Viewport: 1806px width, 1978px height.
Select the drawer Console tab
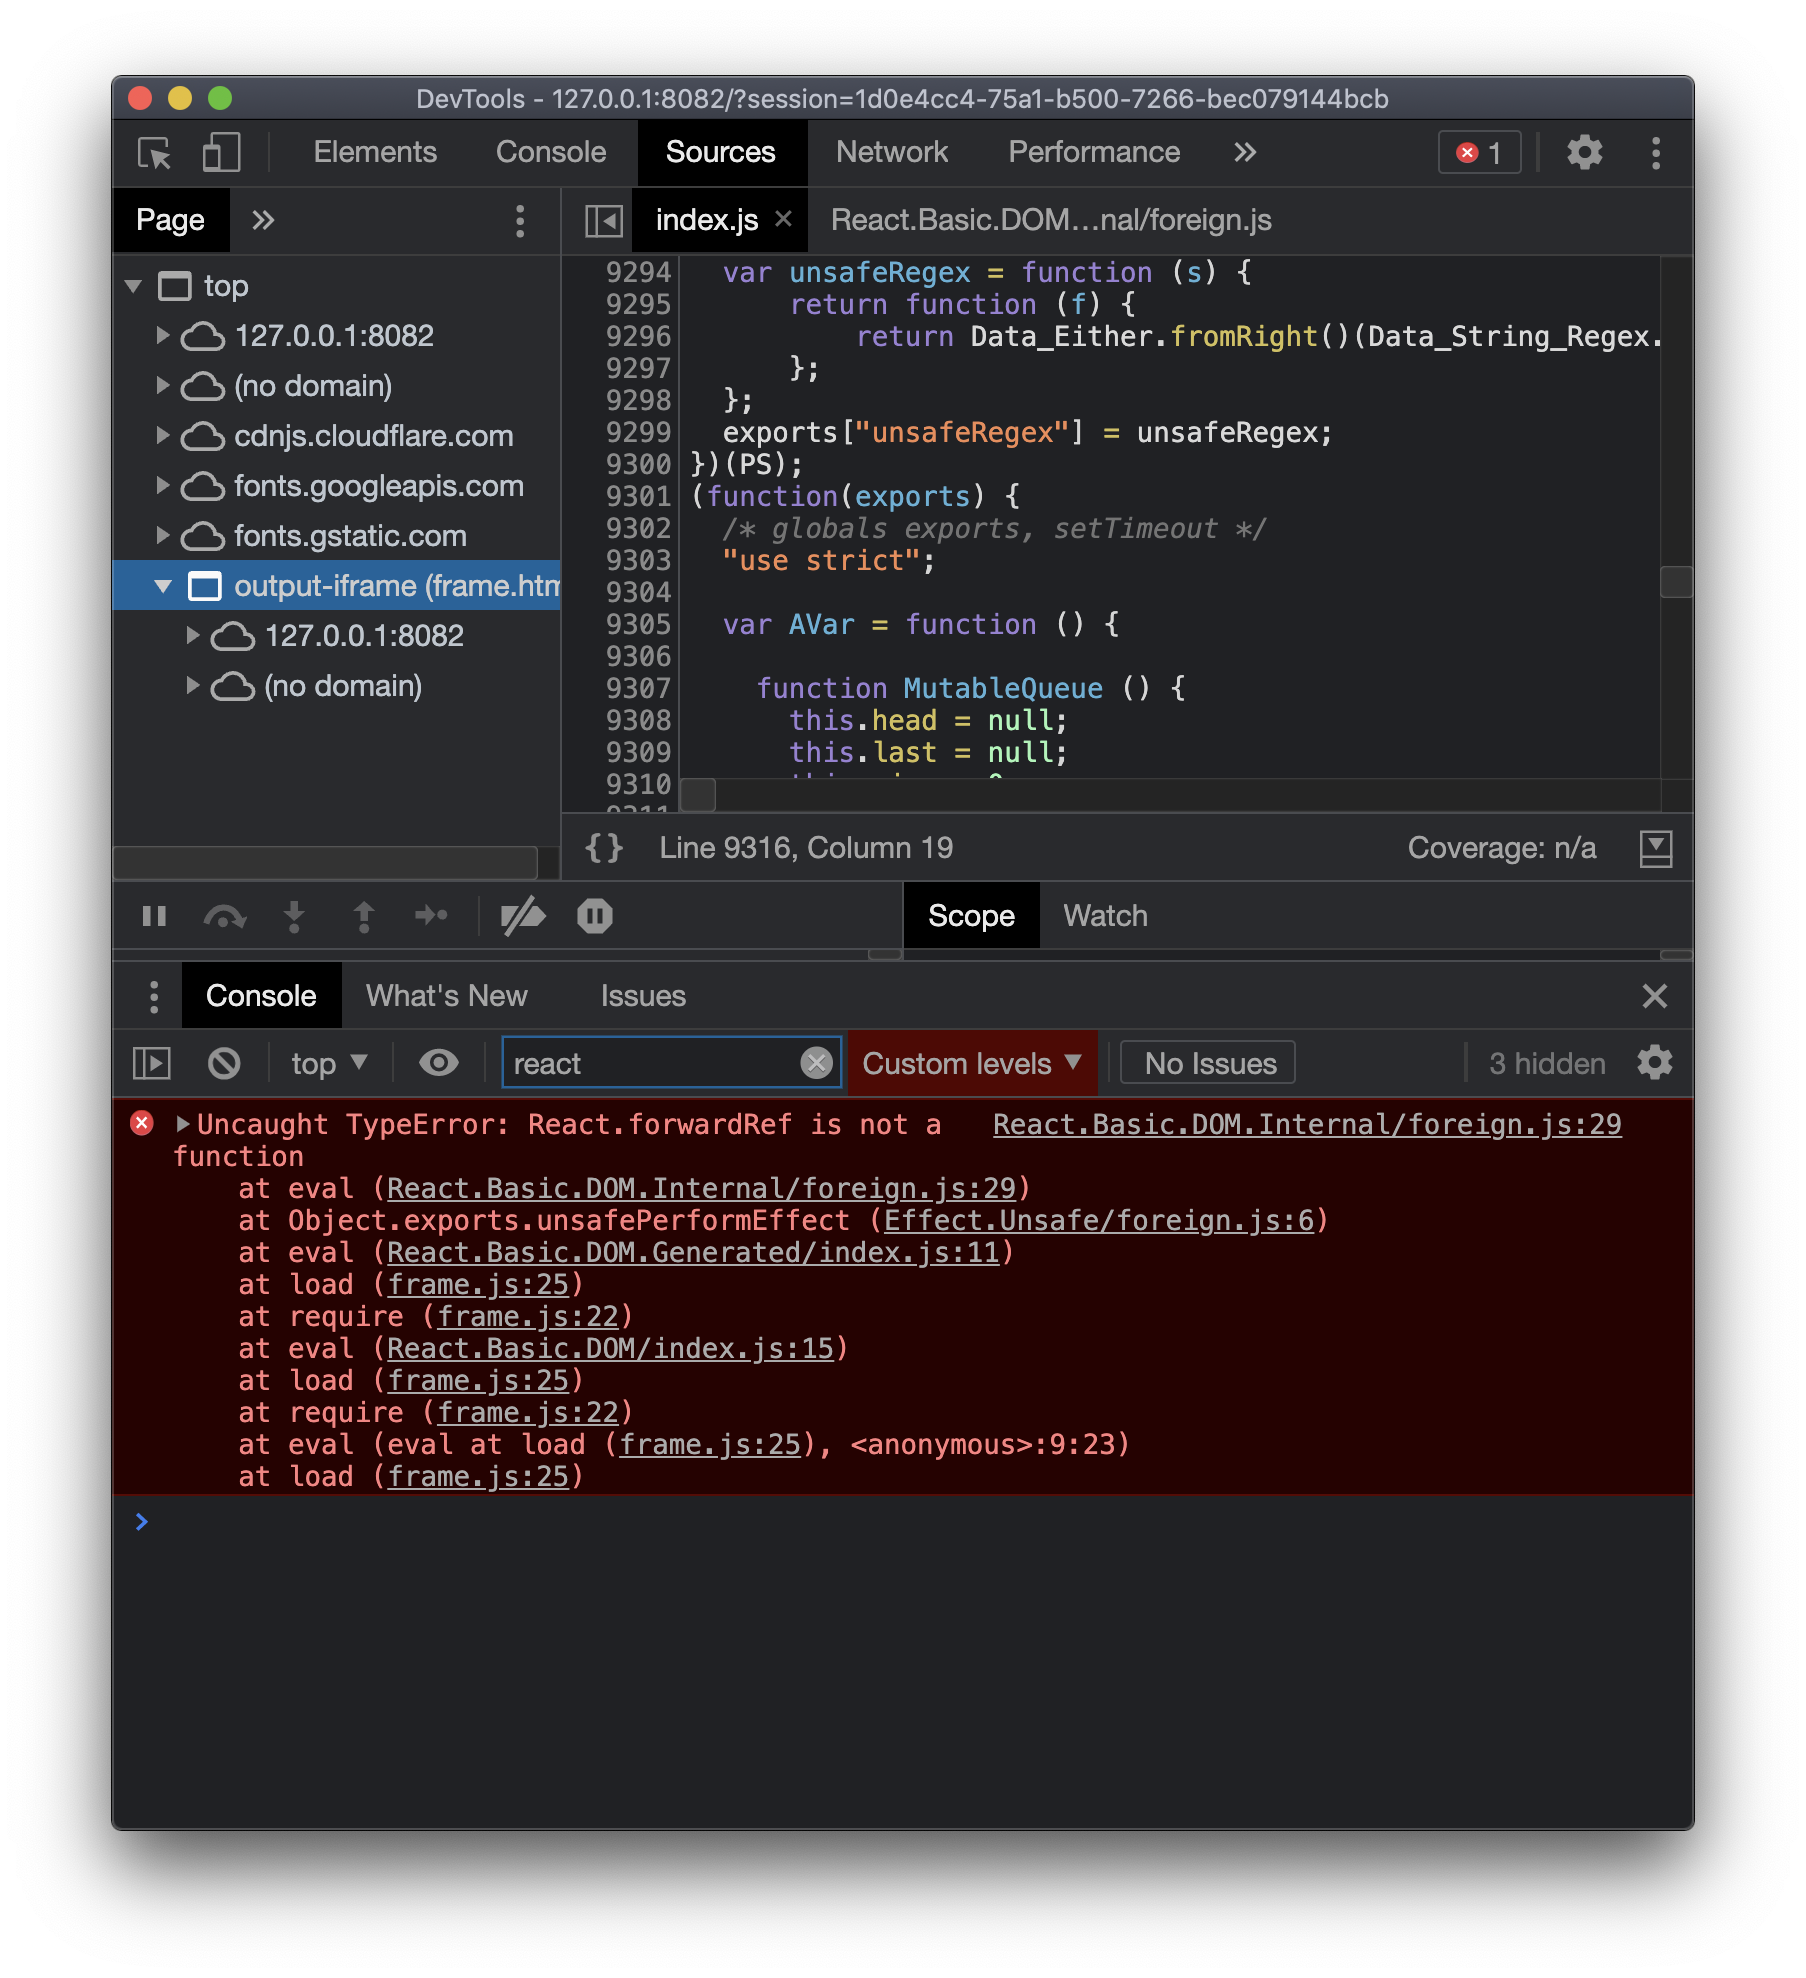pos(261,996)
